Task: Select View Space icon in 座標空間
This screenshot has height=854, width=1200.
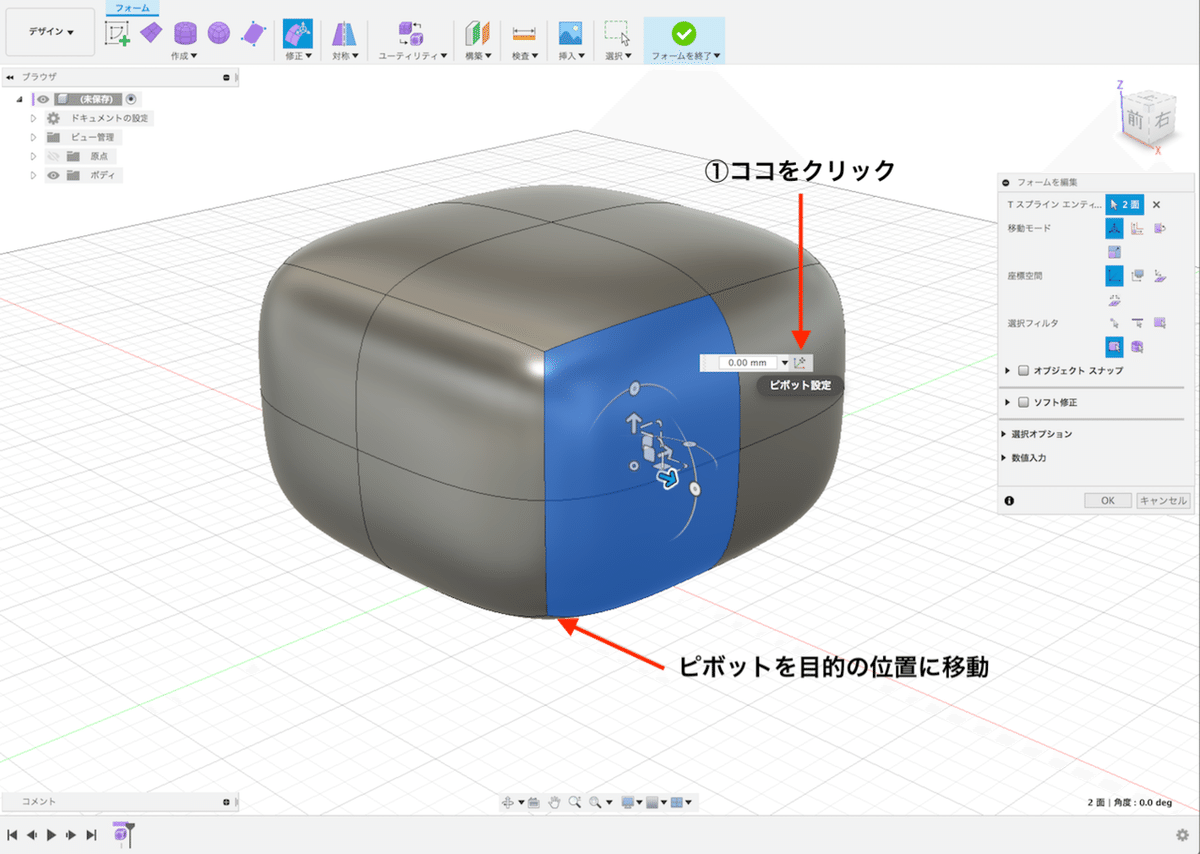Action: 1137,275
